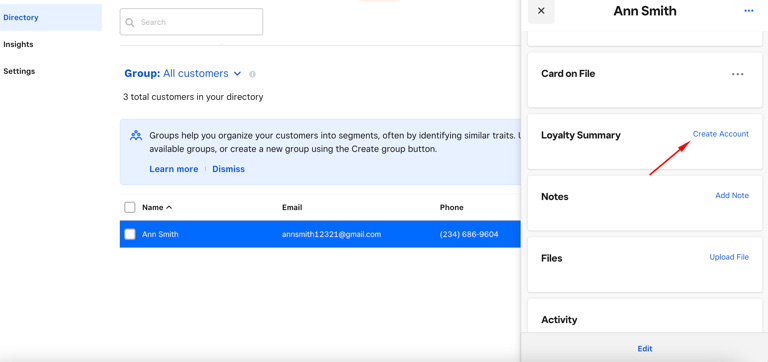Click annsmith12321@gmail.com email cell
768x362 pixels.
click(332, 234)
